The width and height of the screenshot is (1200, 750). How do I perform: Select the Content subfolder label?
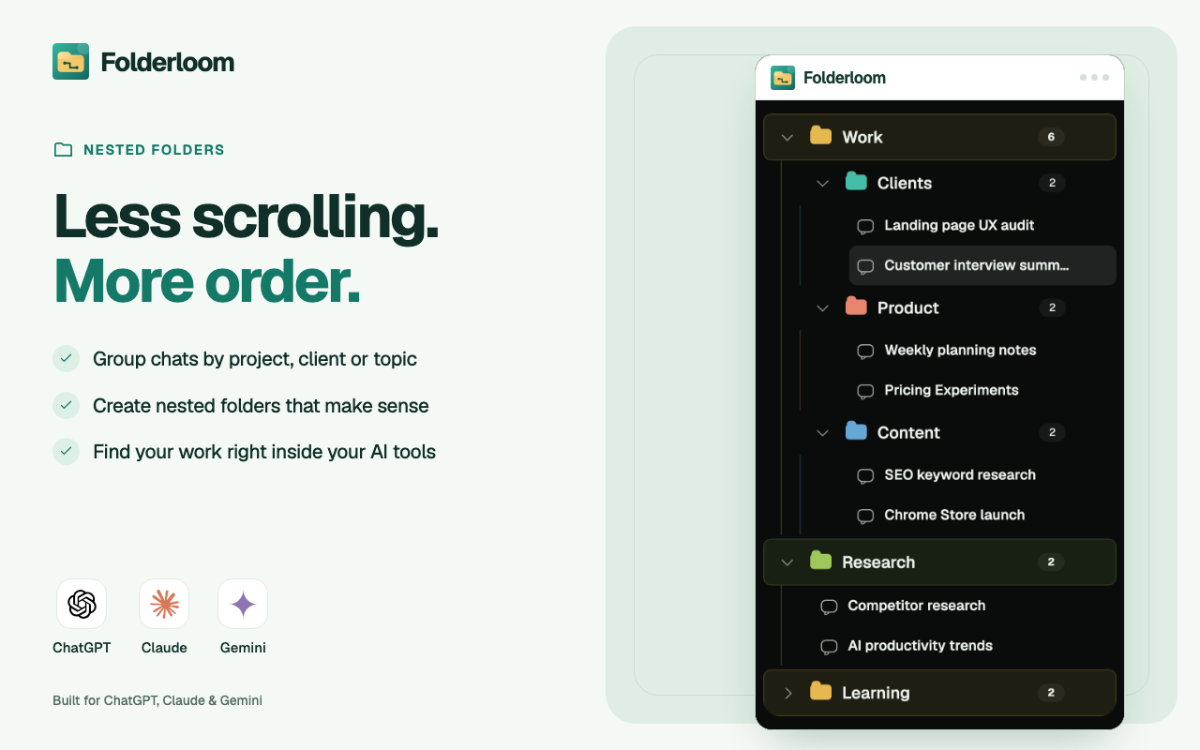pyautogui.click(x=908, y=433)
